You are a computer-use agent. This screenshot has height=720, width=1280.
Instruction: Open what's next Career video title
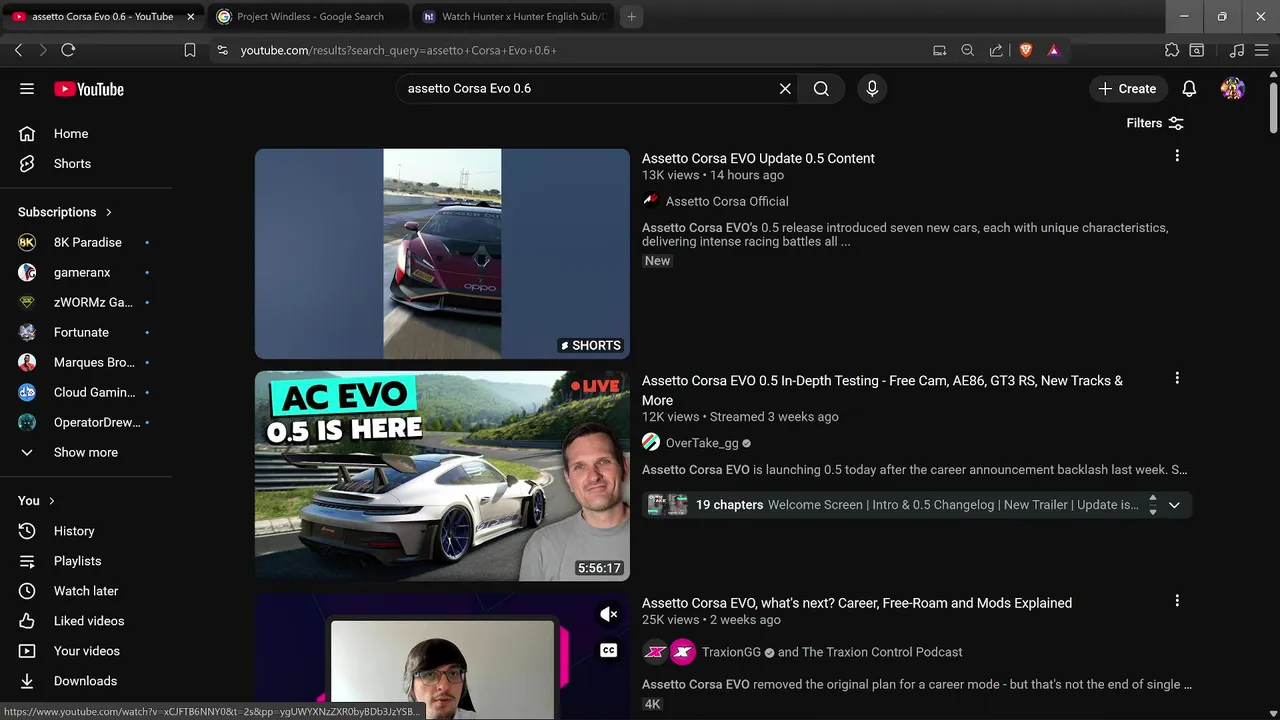coord(857,603)
